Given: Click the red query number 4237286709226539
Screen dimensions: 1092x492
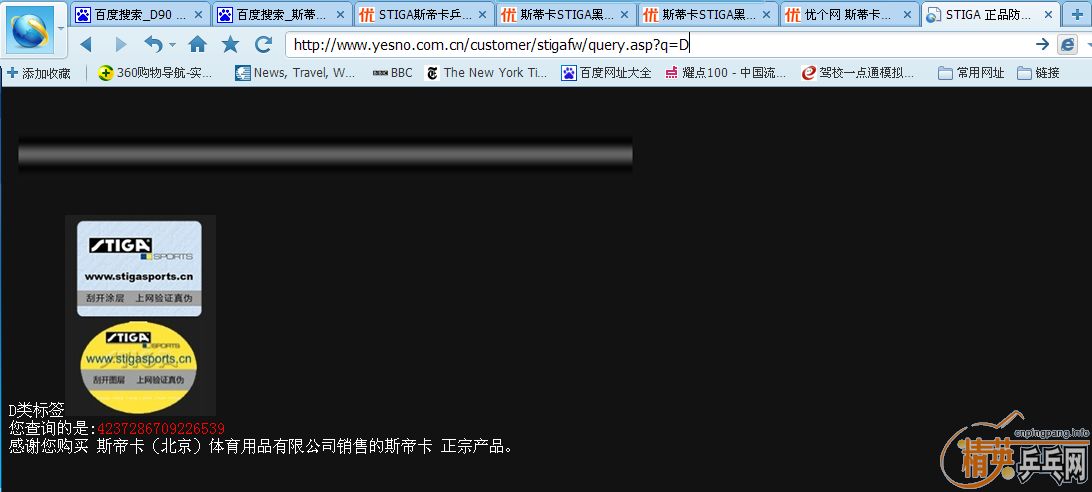Looking at the screenshot, I should [x=161, y=429].
